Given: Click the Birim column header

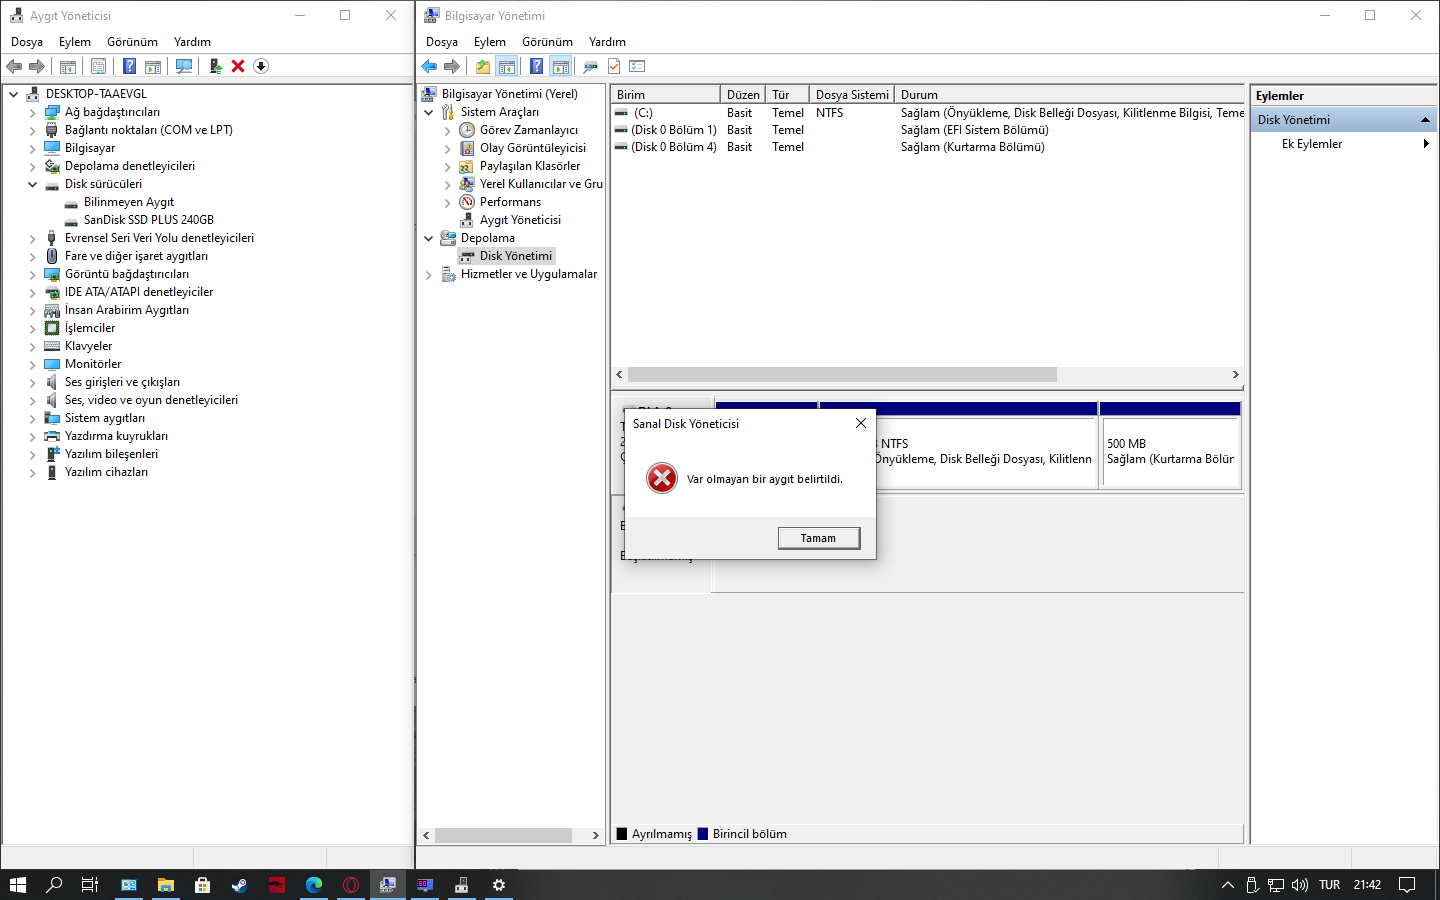Looking at the screenshot, I should [666, 95].
